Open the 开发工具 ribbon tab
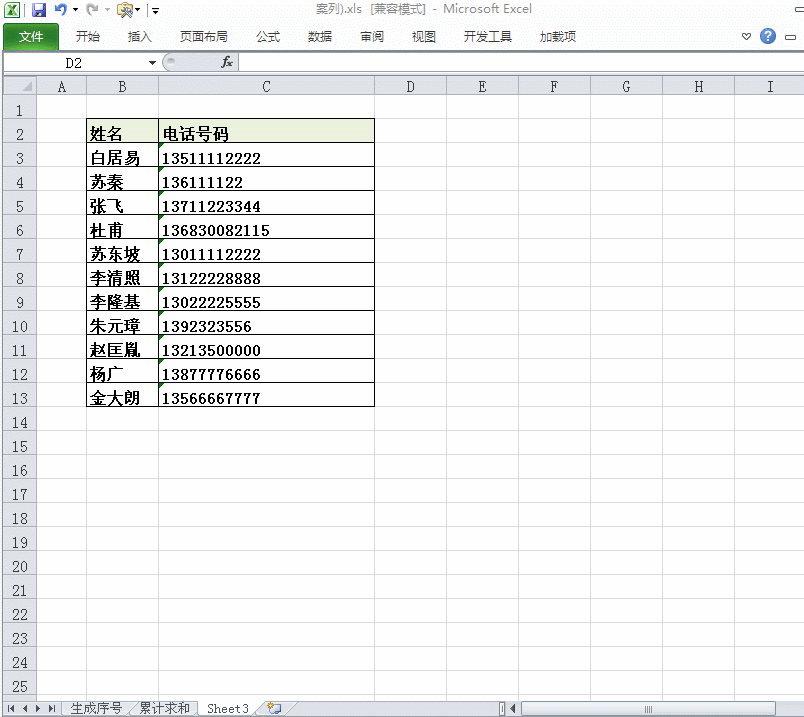 (488, 37)
